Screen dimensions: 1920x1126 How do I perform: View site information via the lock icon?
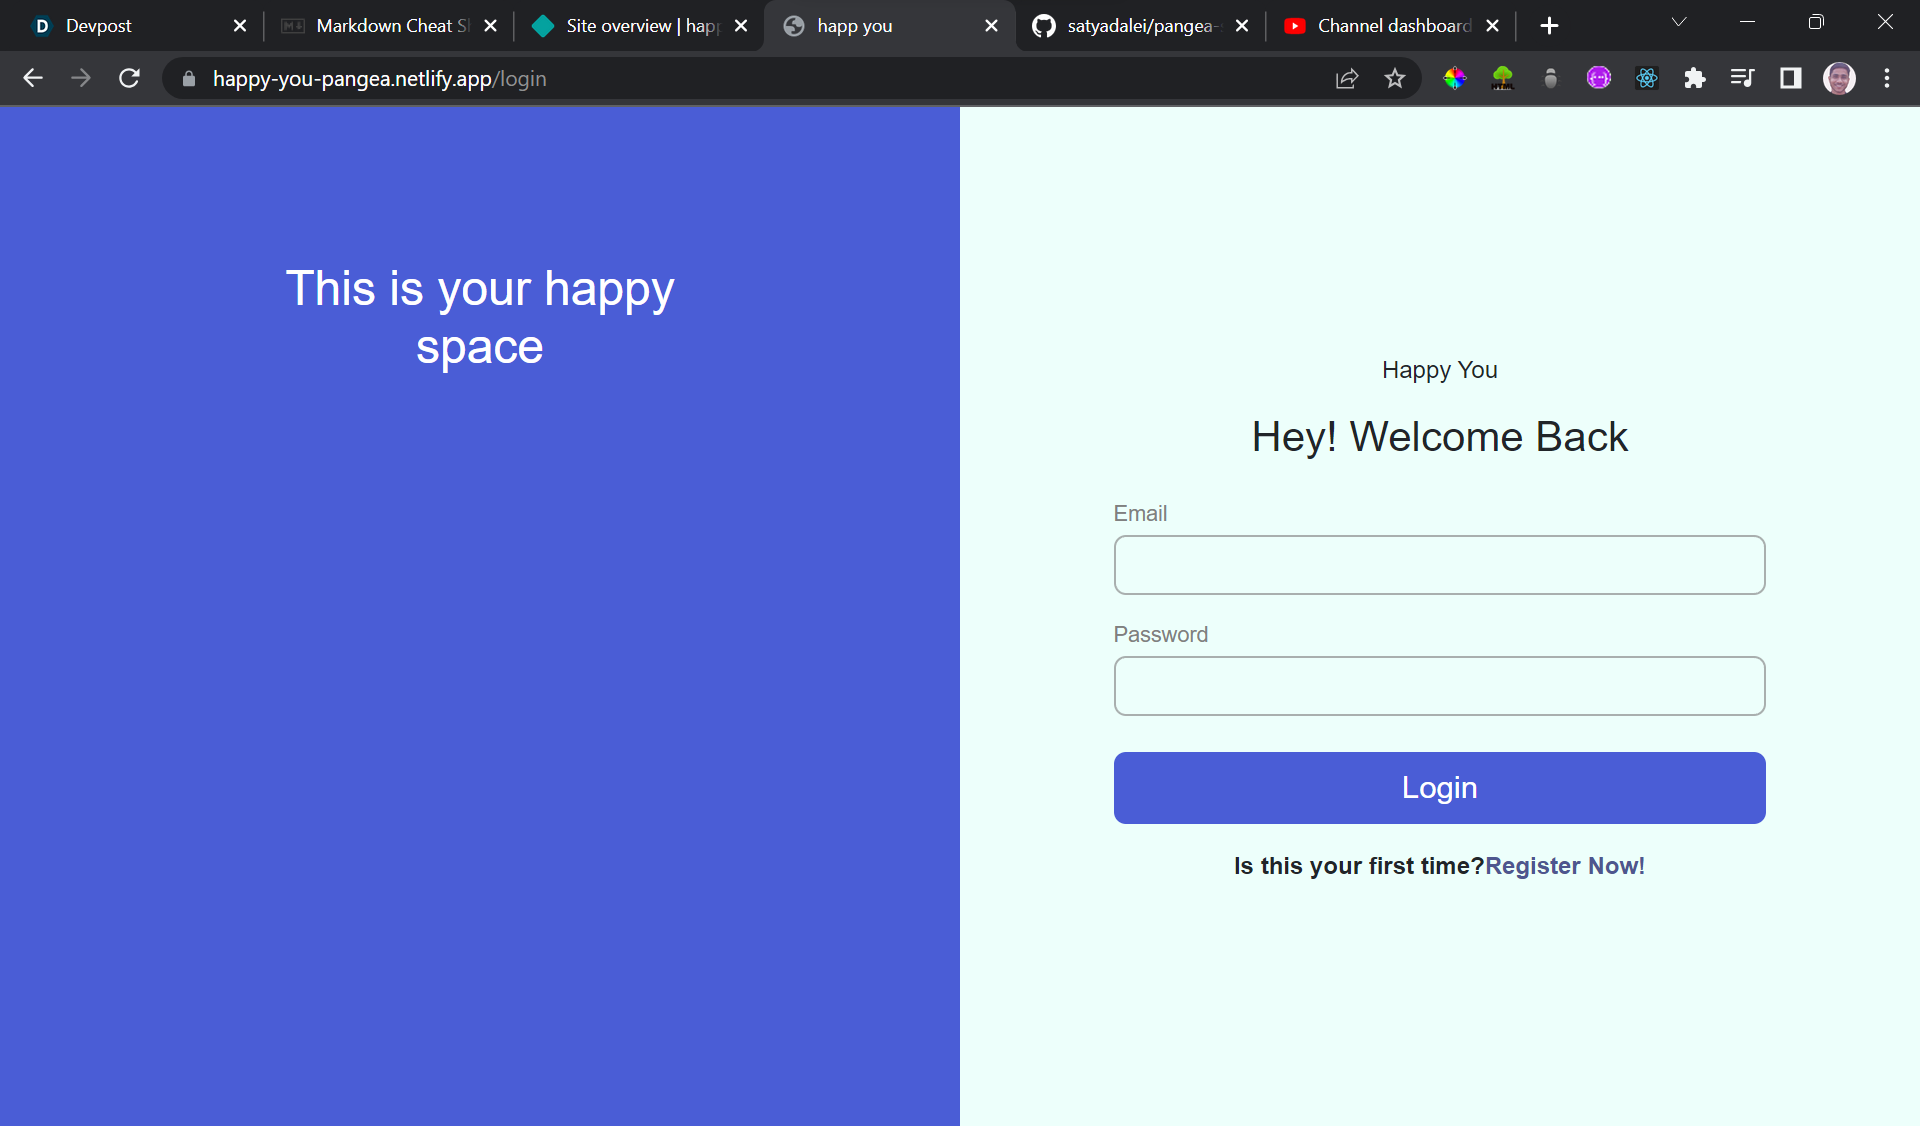click(189, 78)
